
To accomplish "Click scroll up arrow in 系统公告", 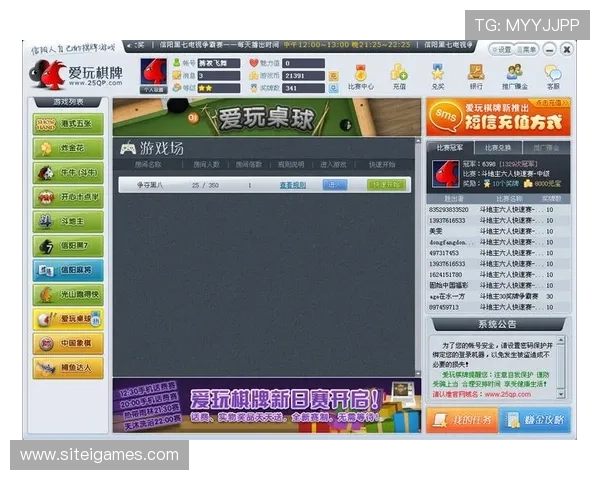I will tap(561, 340).
